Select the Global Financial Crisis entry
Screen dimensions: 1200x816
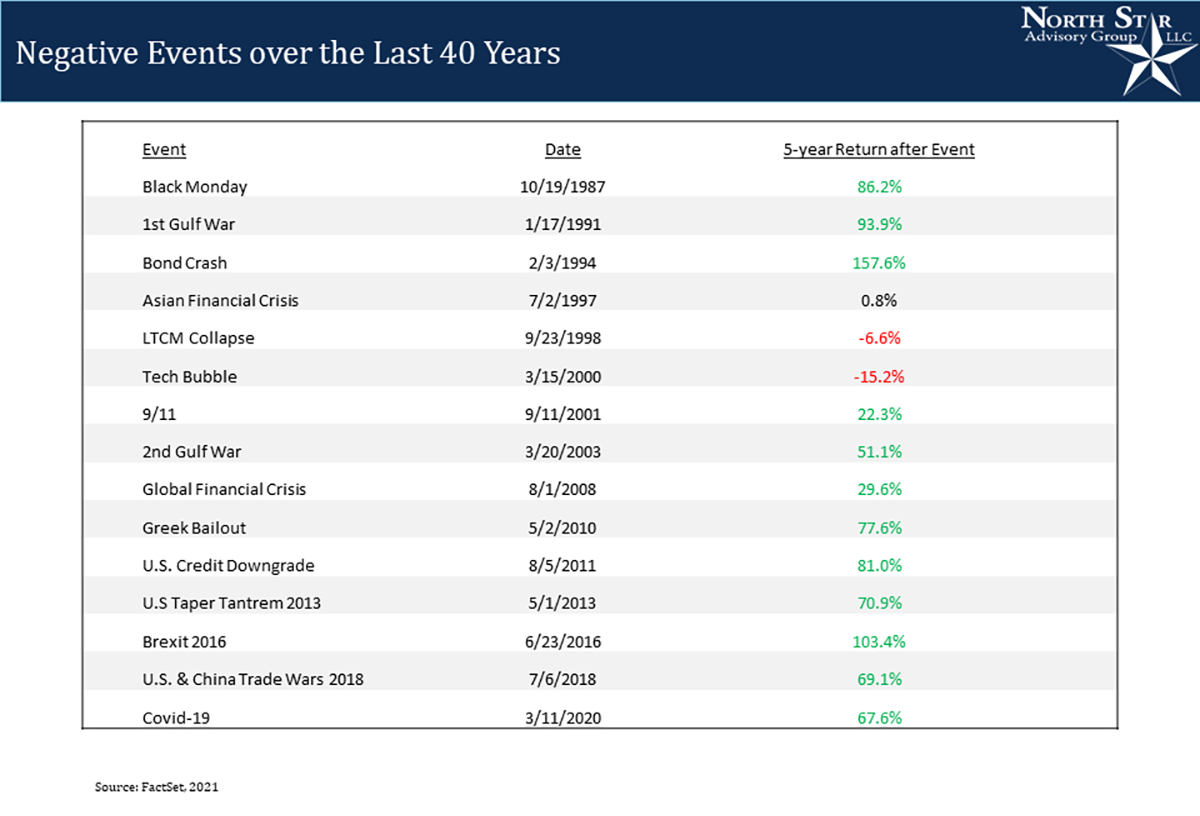[224, 489]
